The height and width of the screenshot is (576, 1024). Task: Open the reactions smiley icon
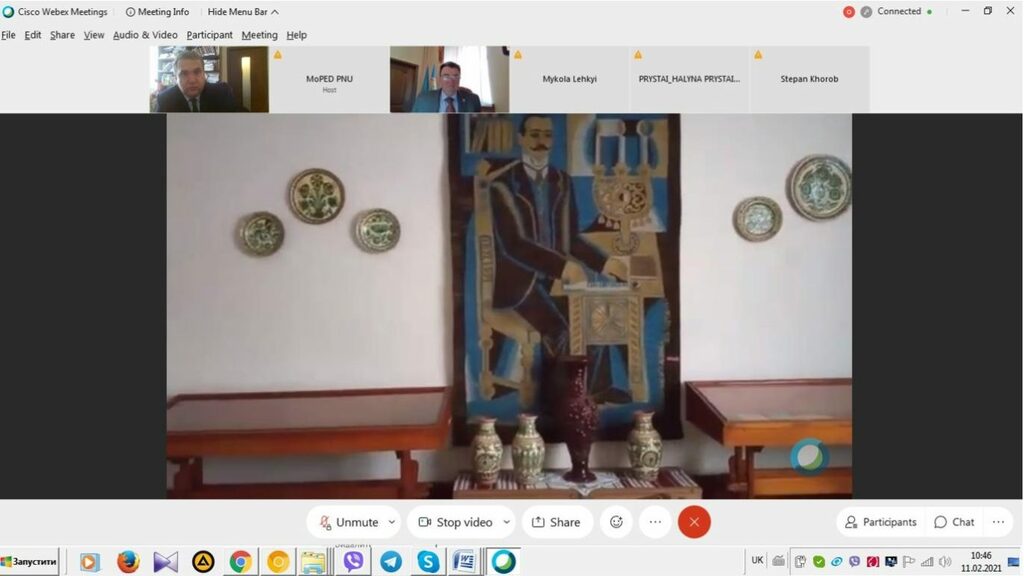click(616, 522)
